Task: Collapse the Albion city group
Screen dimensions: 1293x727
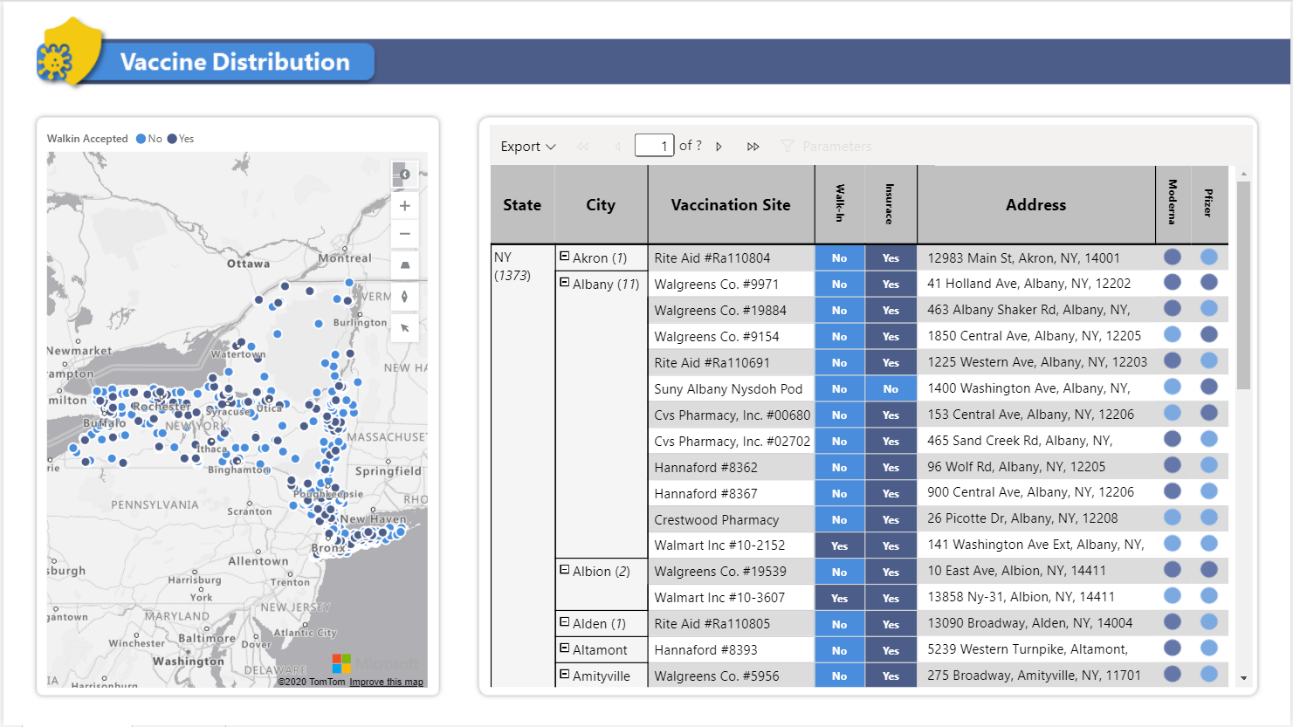Action: [x=564, y=570]
